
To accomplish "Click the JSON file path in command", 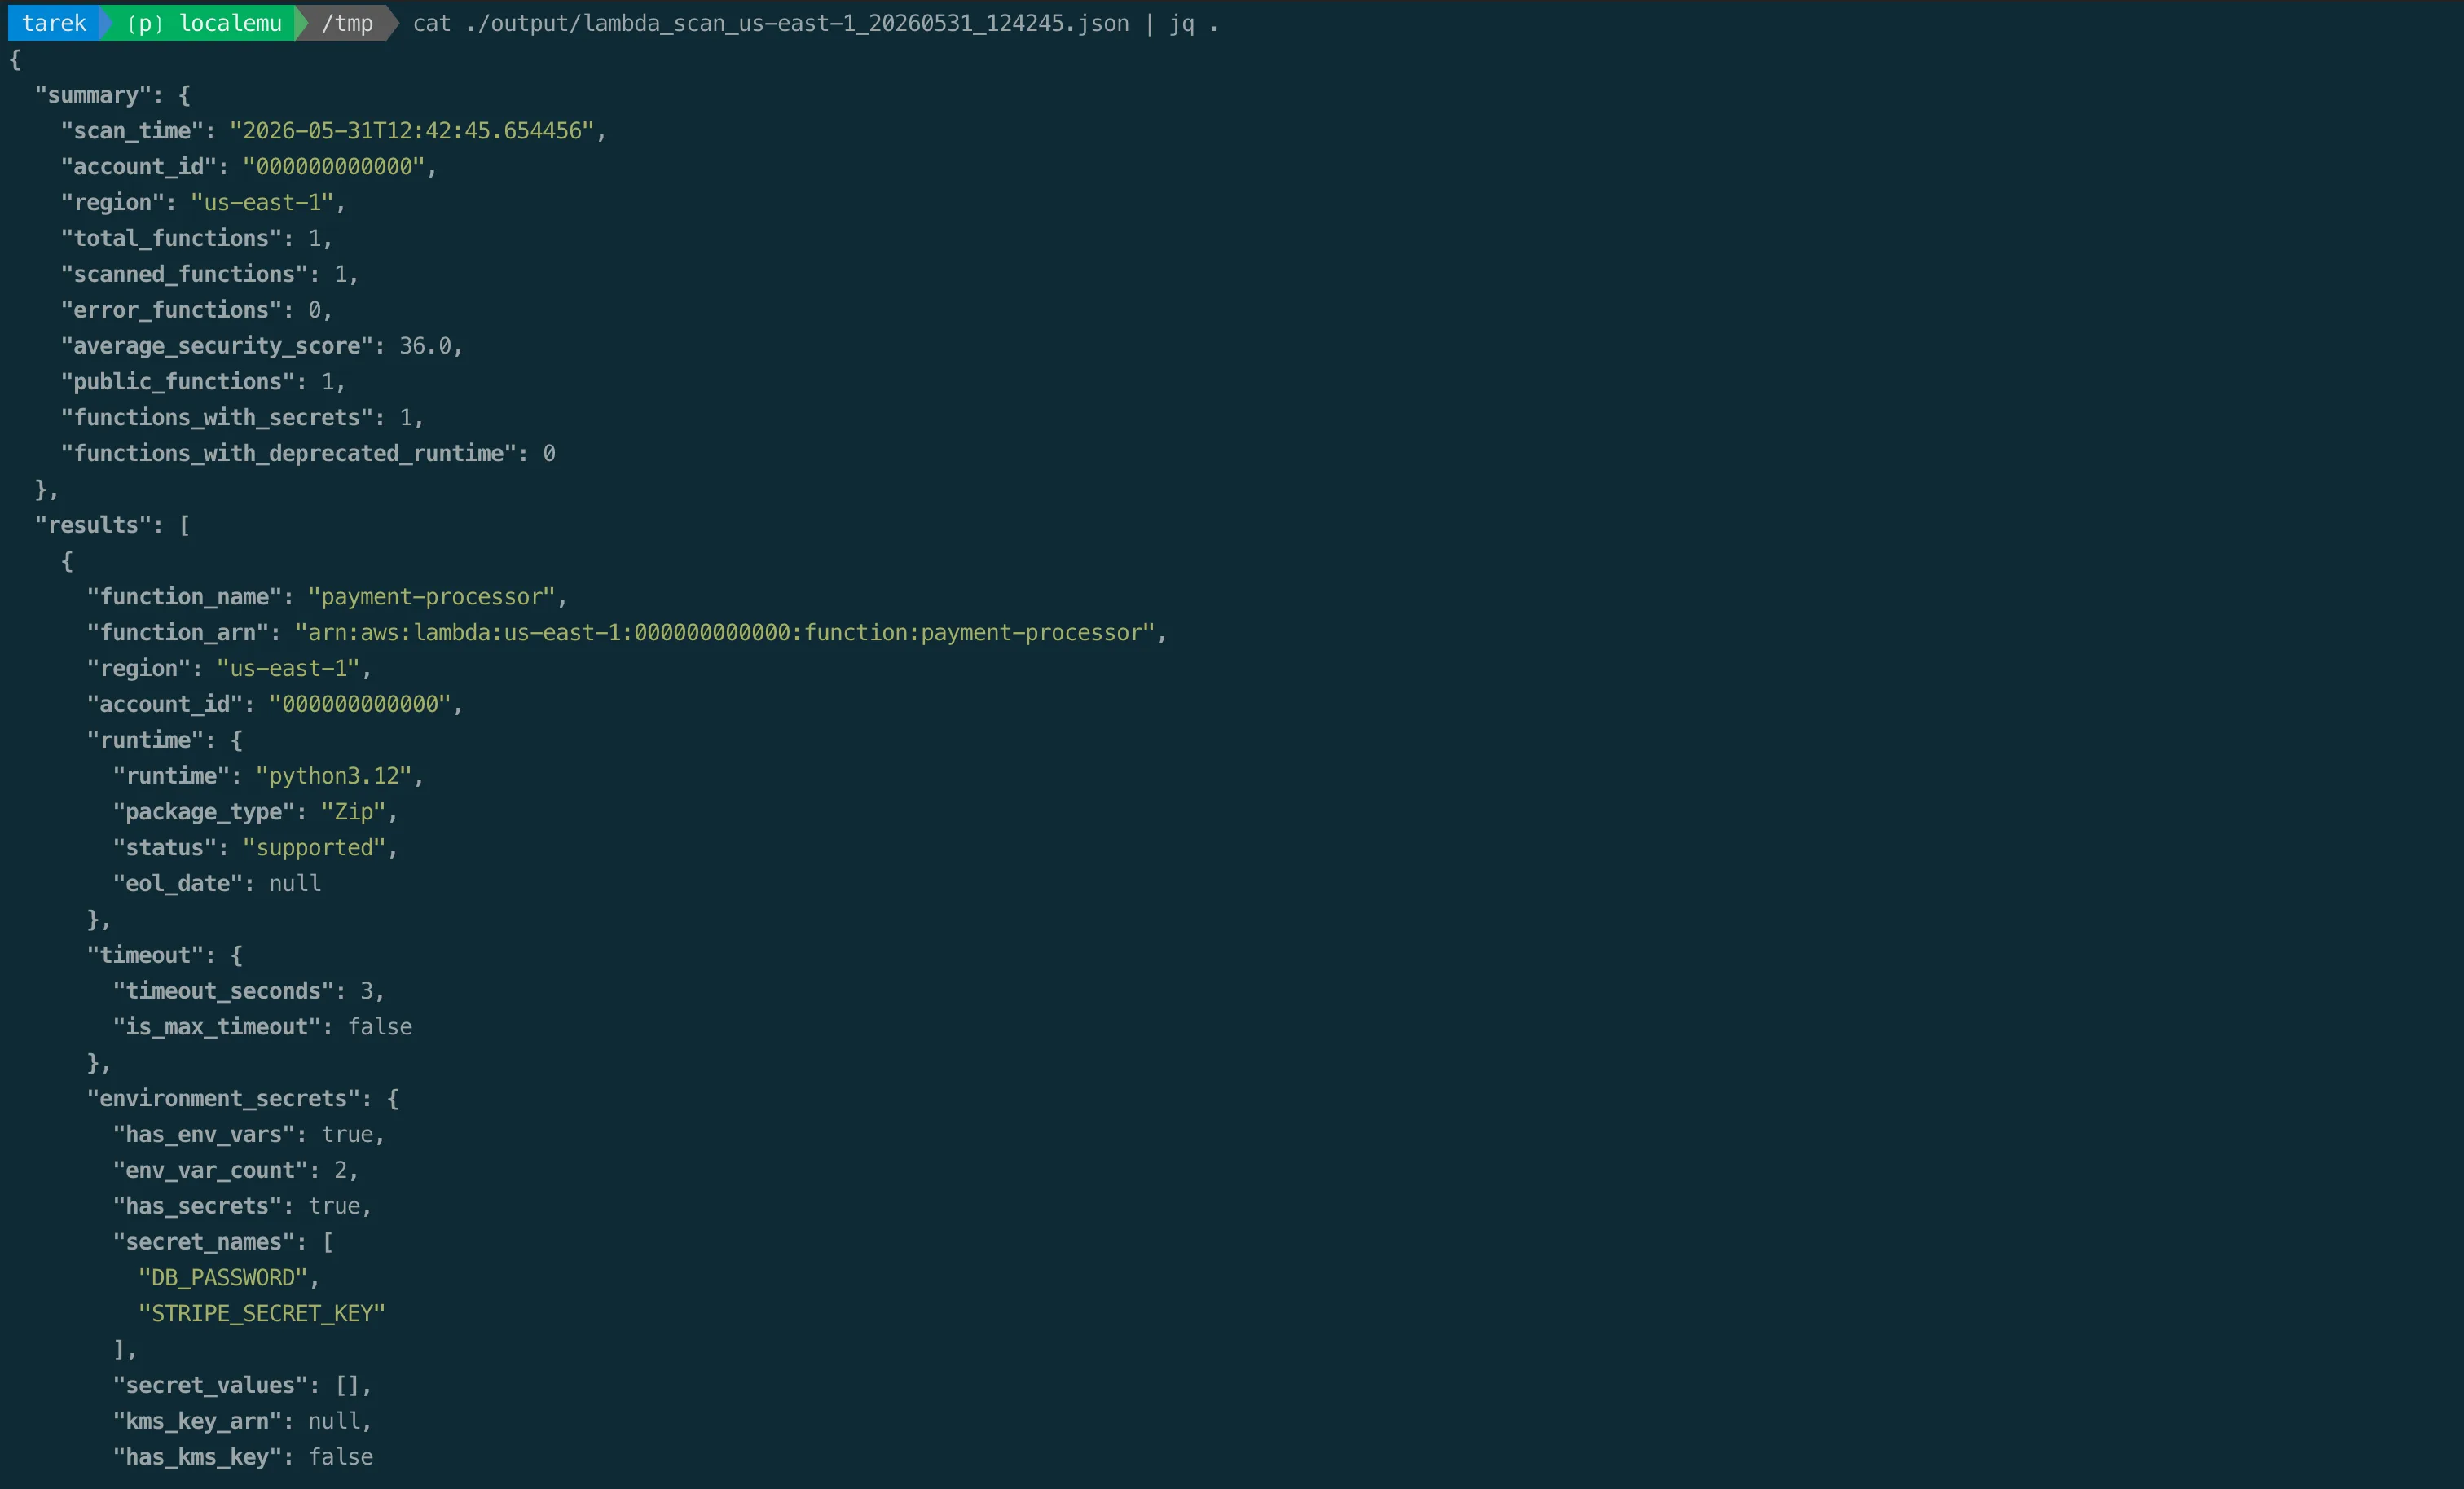I will pos(797,23).
